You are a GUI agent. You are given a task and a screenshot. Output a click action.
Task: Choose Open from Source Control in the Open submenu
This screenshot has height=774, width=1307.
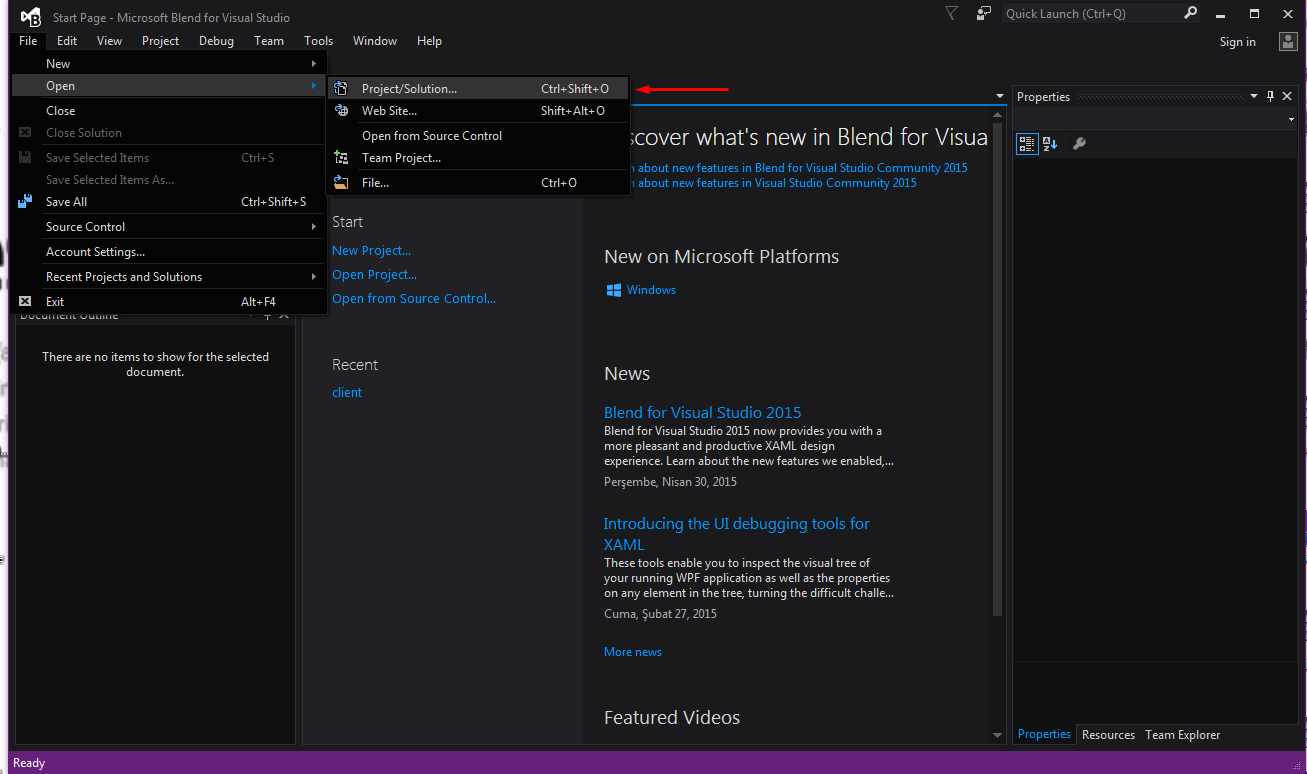(x=478, y=136)
